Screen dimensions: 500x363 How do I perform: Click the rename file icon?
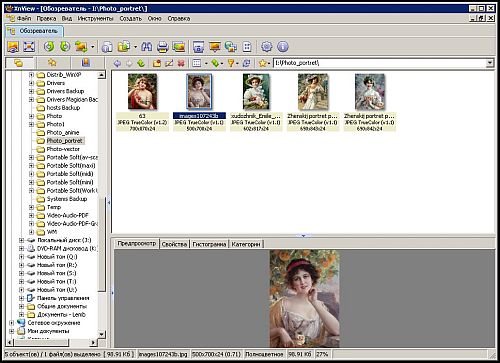click(169, 63)
